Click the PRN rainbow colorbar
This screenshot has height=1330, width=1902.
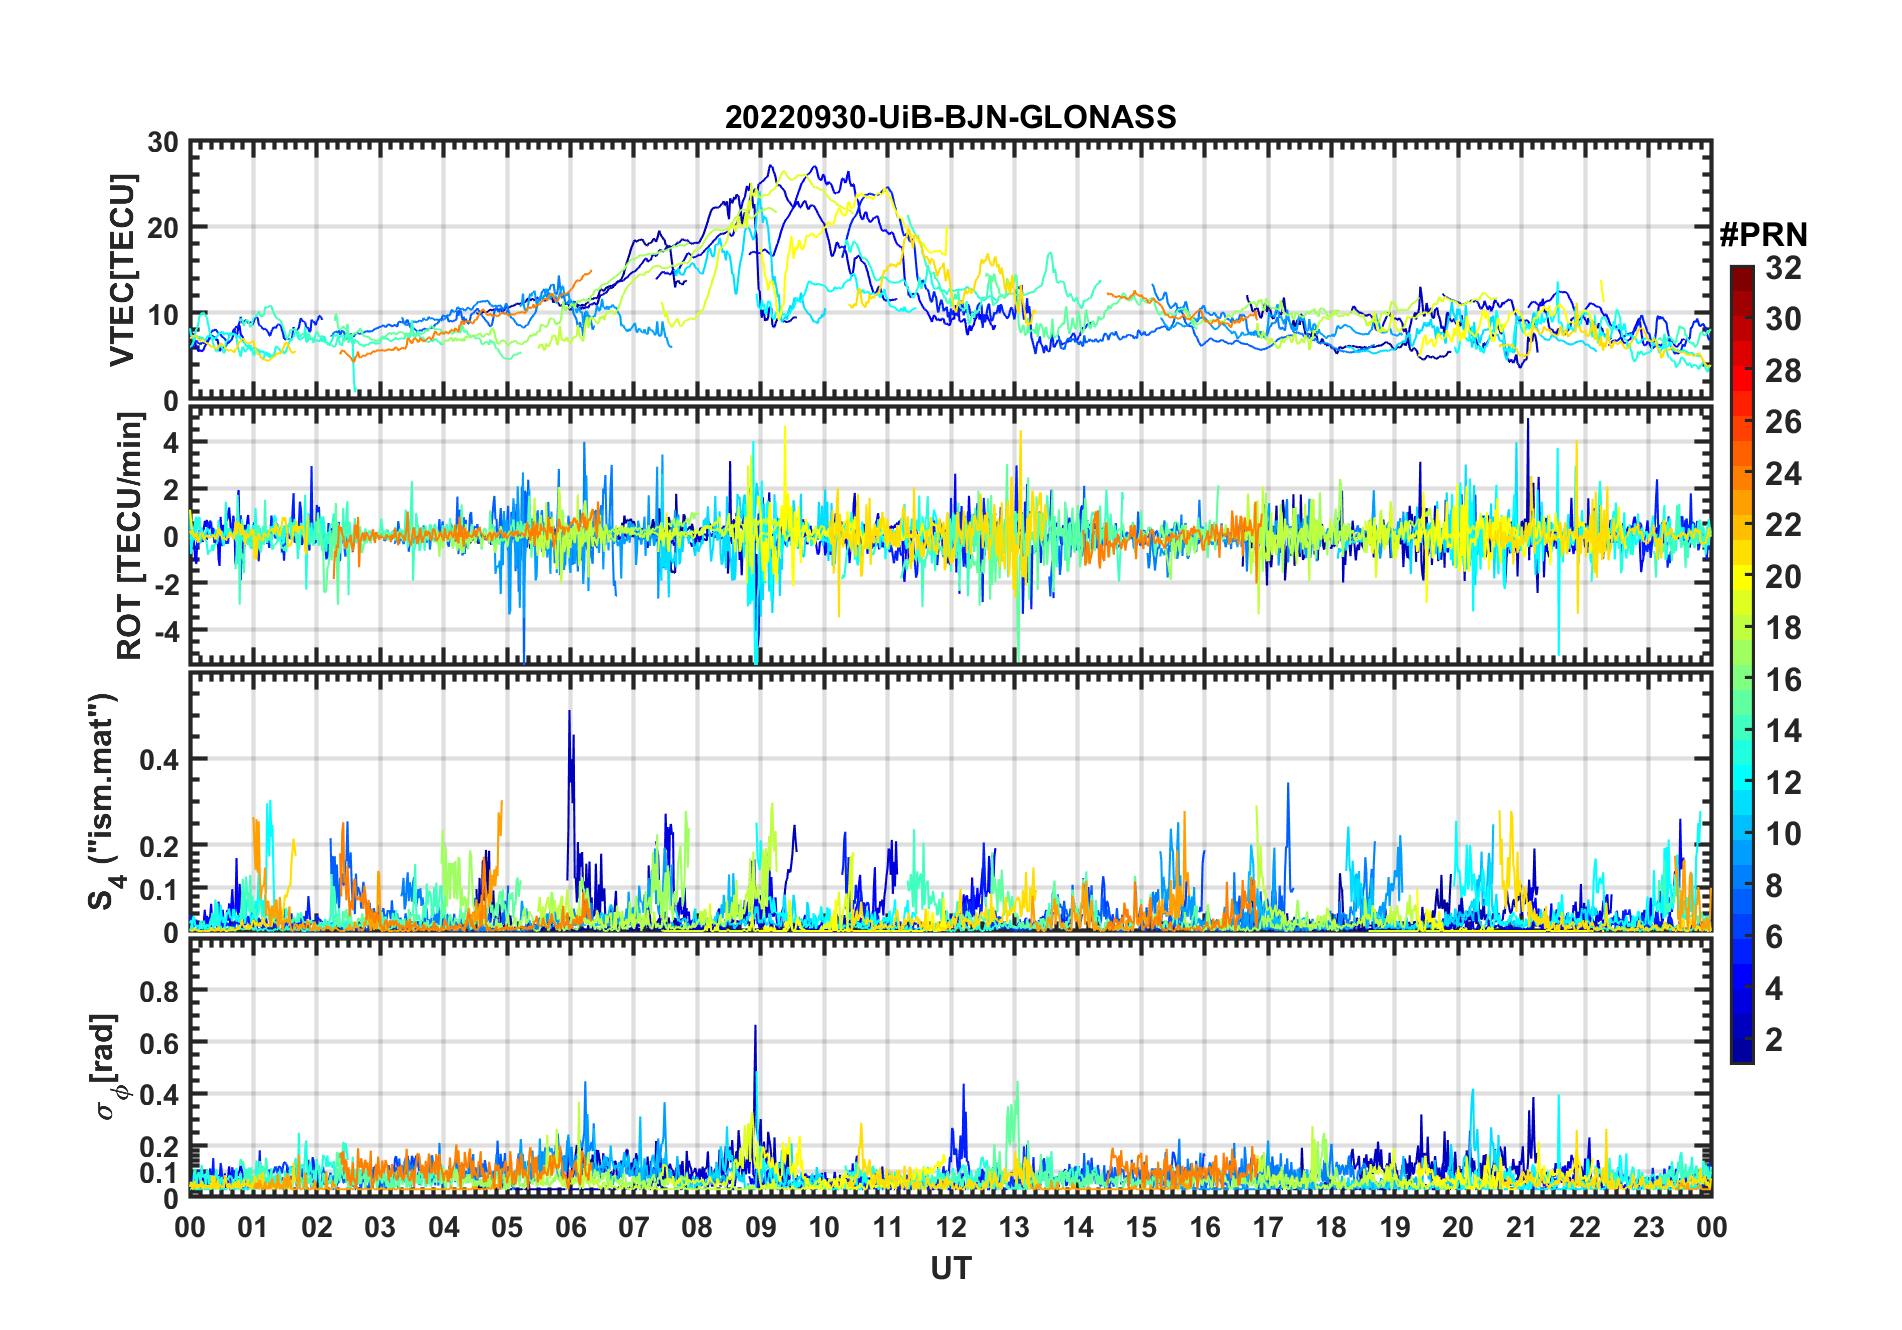point(1742,664)
